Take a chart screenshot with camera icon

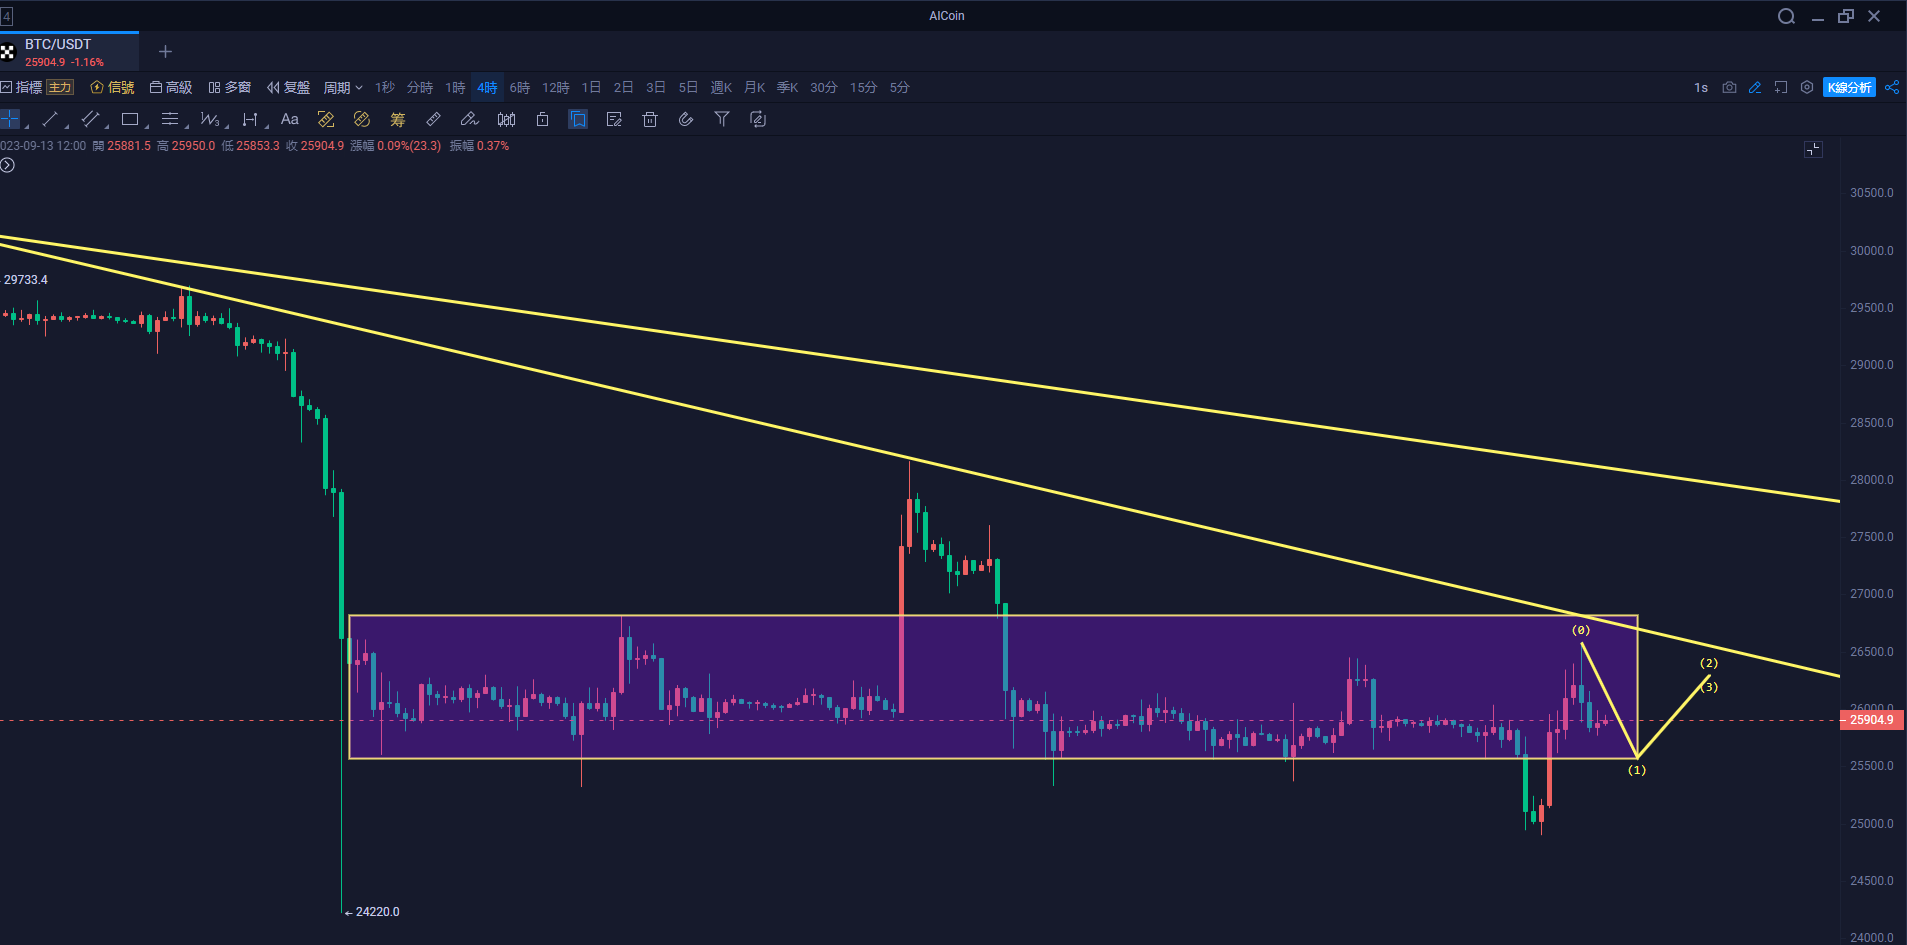pyautogui.click(x=1729, y=88)
